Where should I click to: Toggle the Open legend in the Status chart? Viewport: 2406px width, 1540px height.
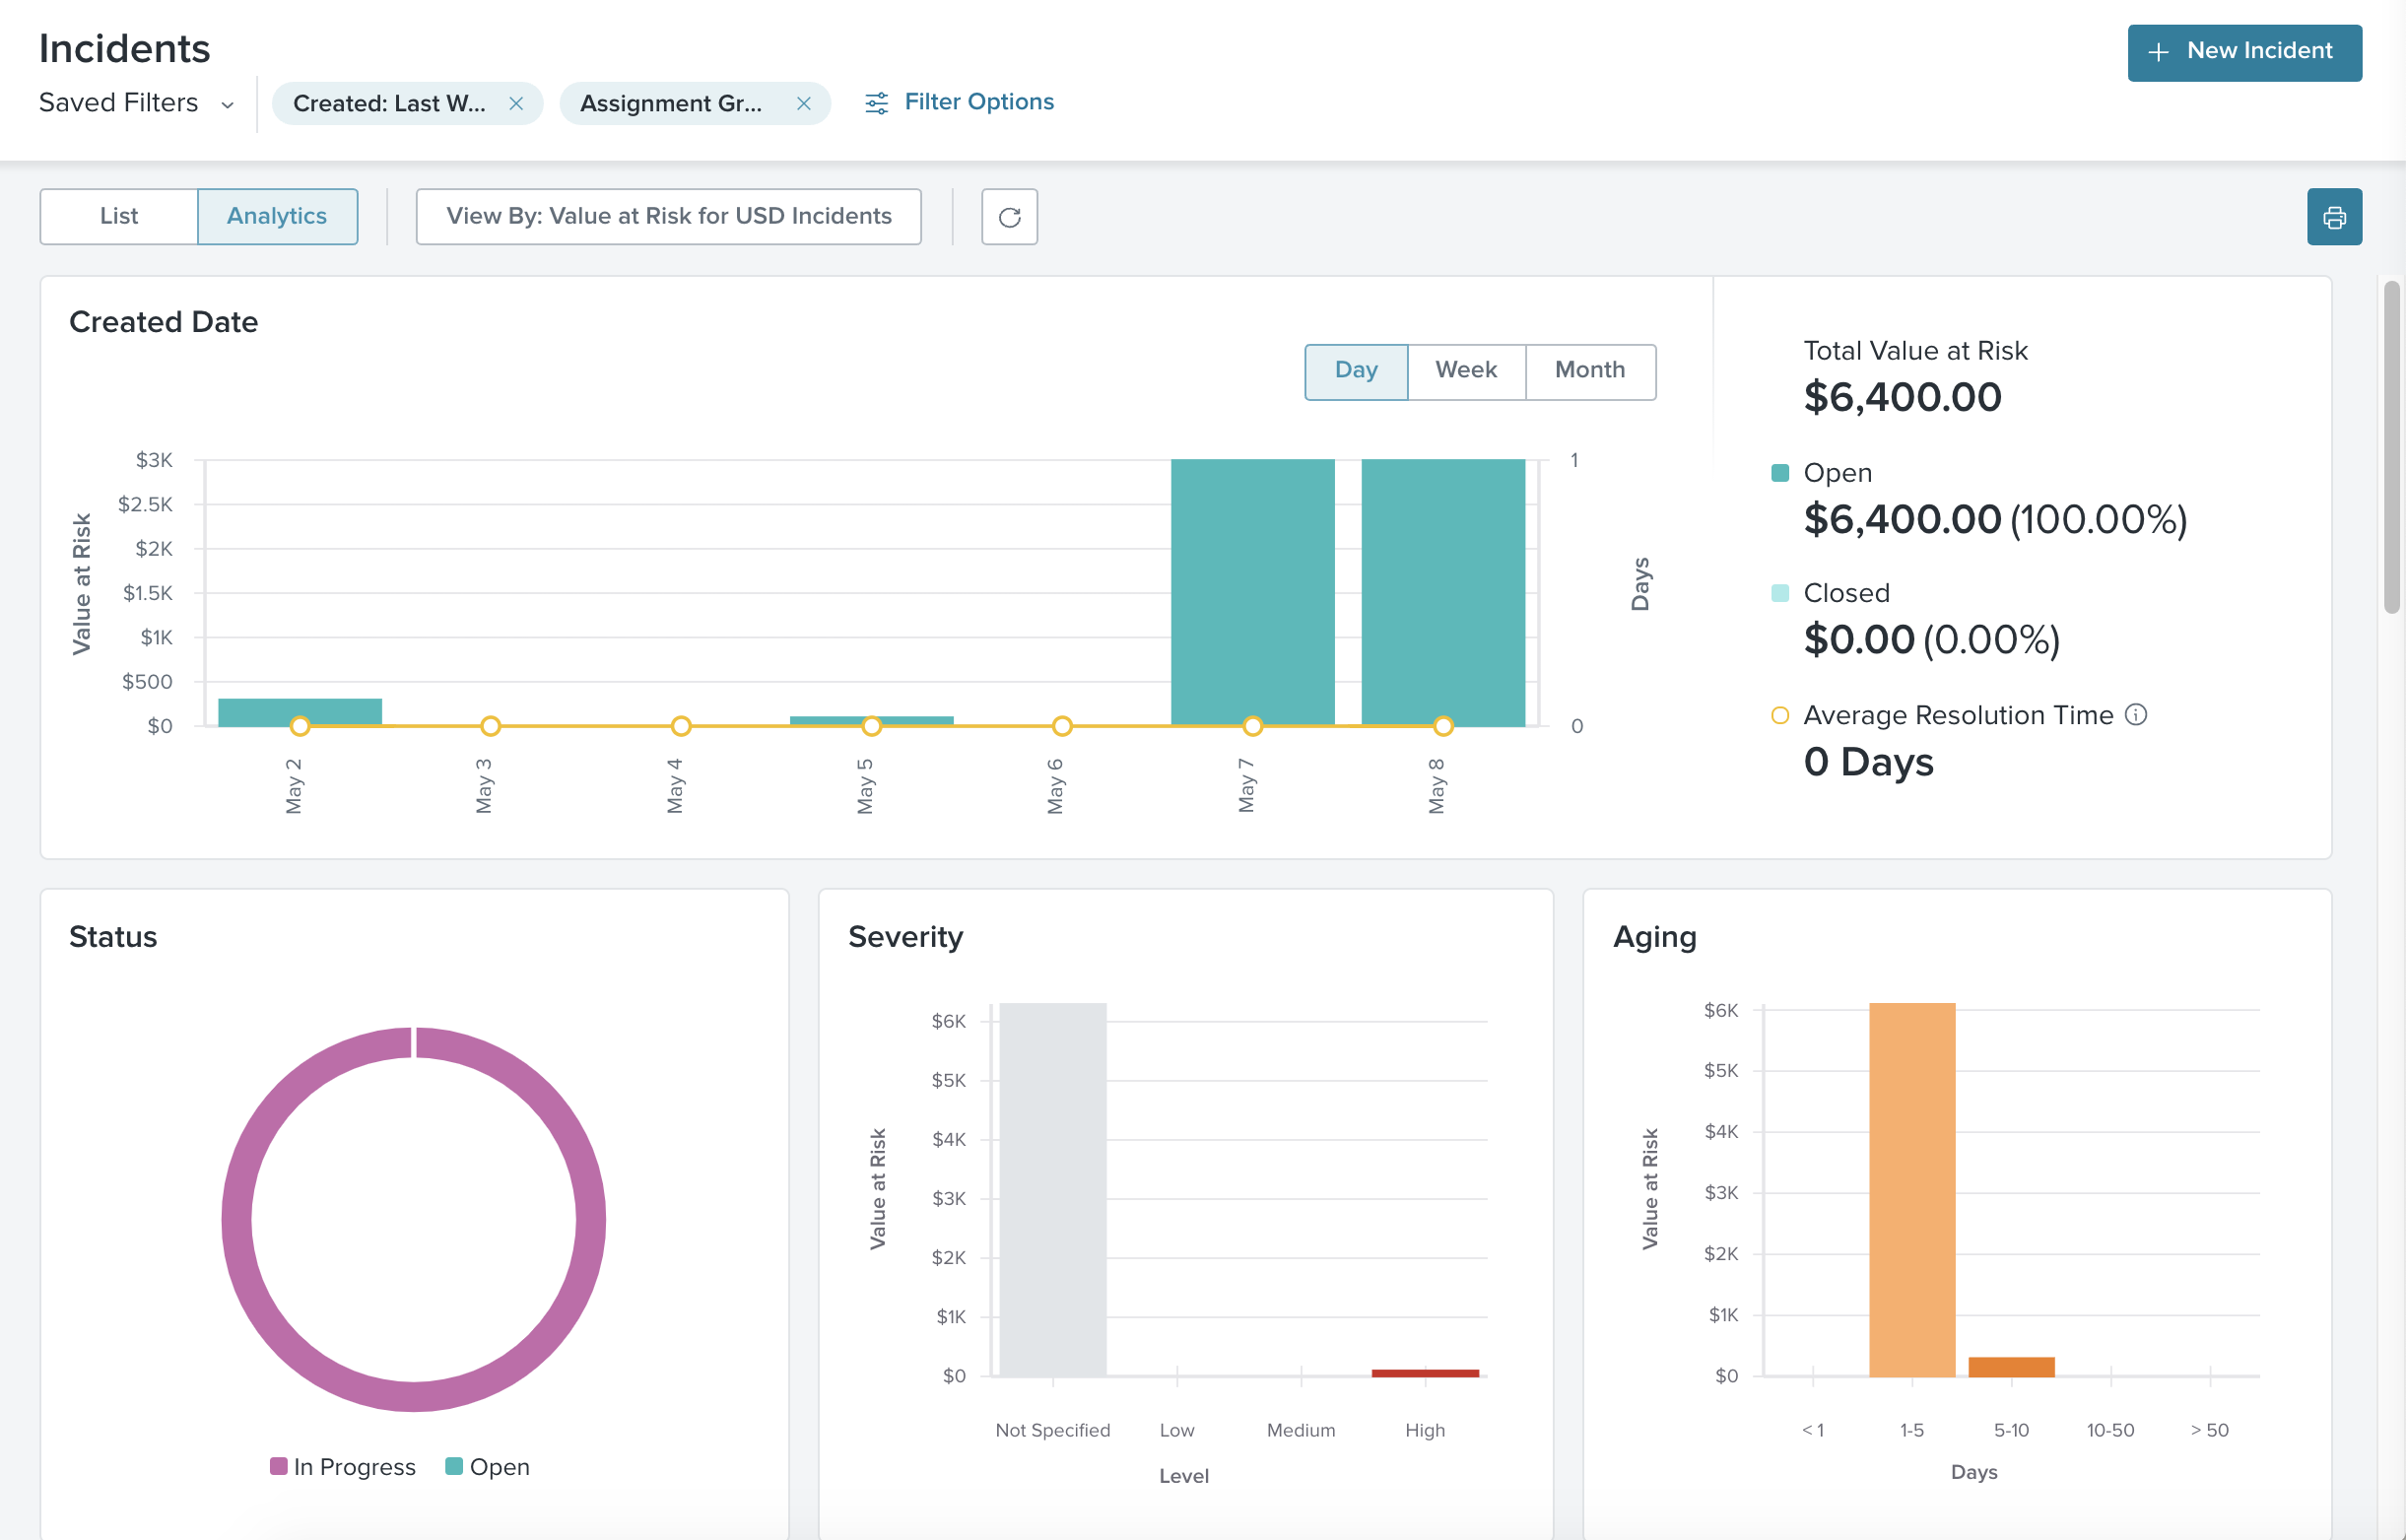tap(487, 1466)
